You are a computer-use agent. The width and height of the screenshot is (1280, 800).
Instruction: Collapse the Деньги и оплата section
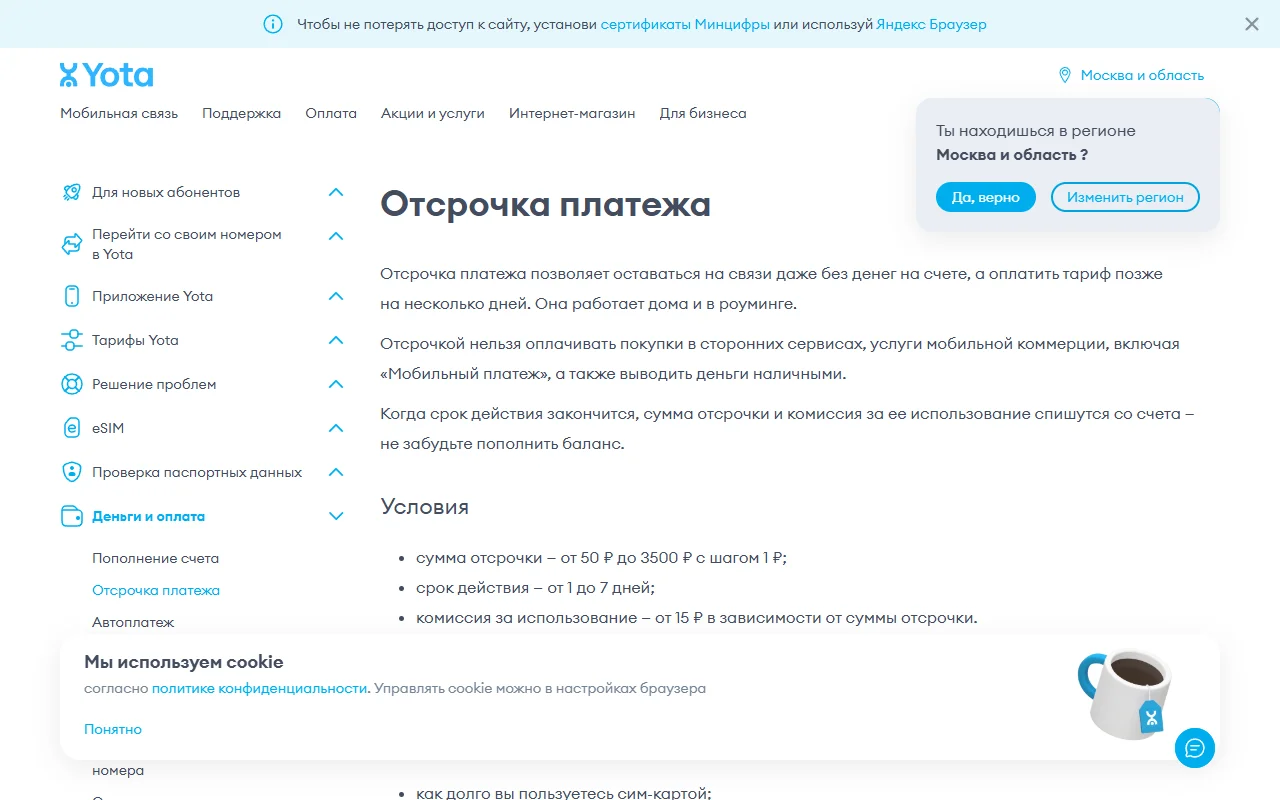(336, 516)
